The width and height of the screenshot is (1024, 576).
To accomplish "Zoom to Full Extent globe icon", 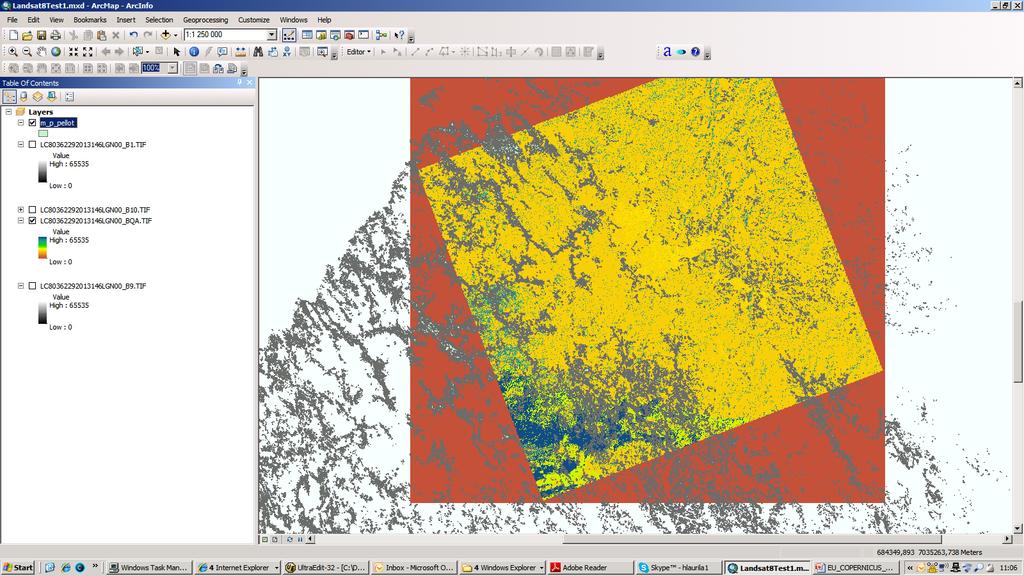I will [56, 52].
